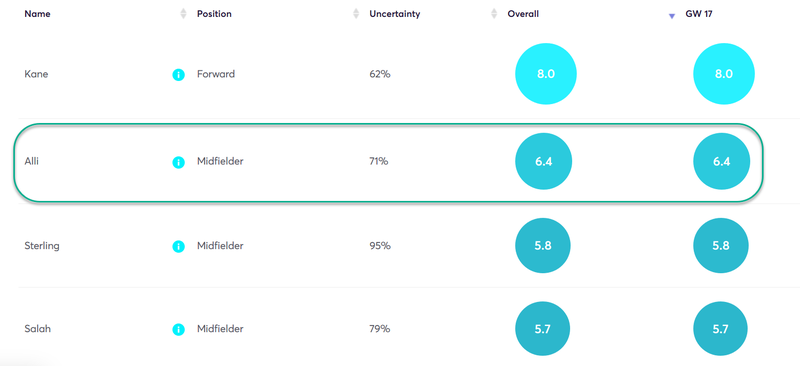Click Salah's GW 17 score 5.7 circle
The height and width of the screenshot is (366, 800).
(x=720, y=329)
